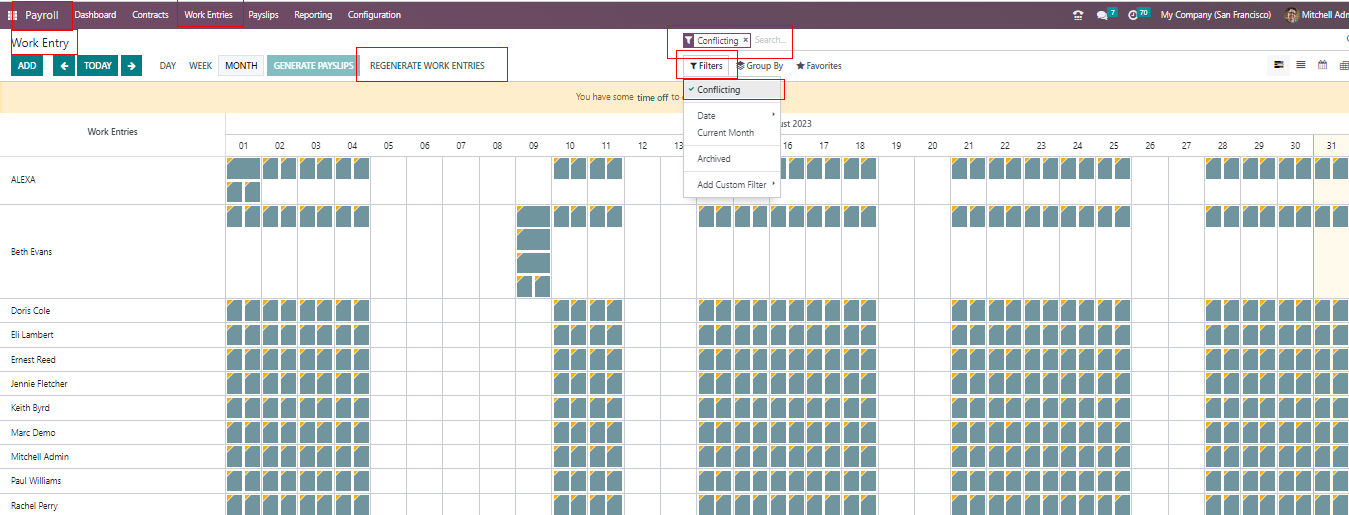The height and width of the screenshot is (515, 1349).
Task: Open the apps grid menu icon
Action: [13, 15]
